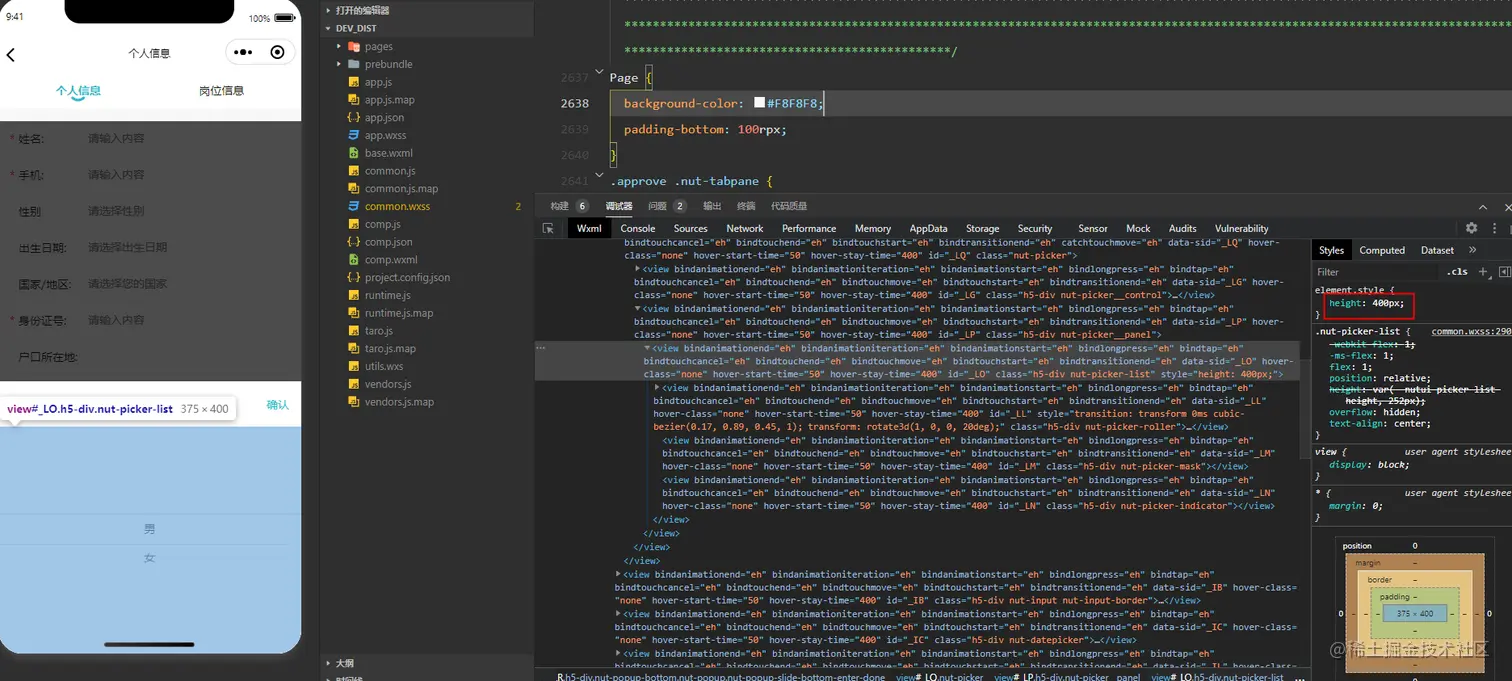
Task: Open the 问题 panel tab
Action: click(x=657, y=206)
